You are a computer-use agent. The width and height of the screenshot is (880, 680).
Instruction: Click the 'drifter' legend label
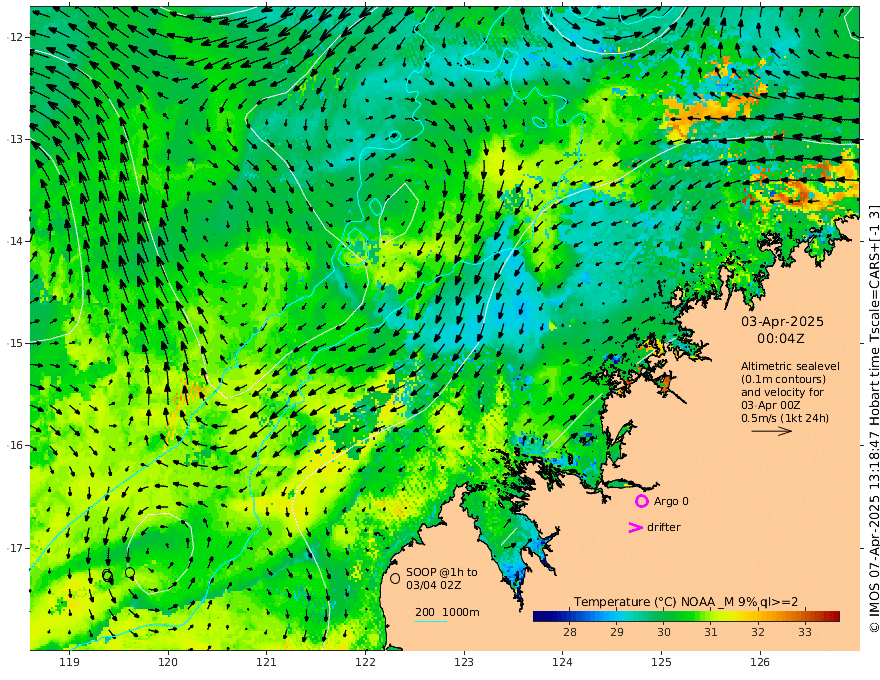coord(663,527)
